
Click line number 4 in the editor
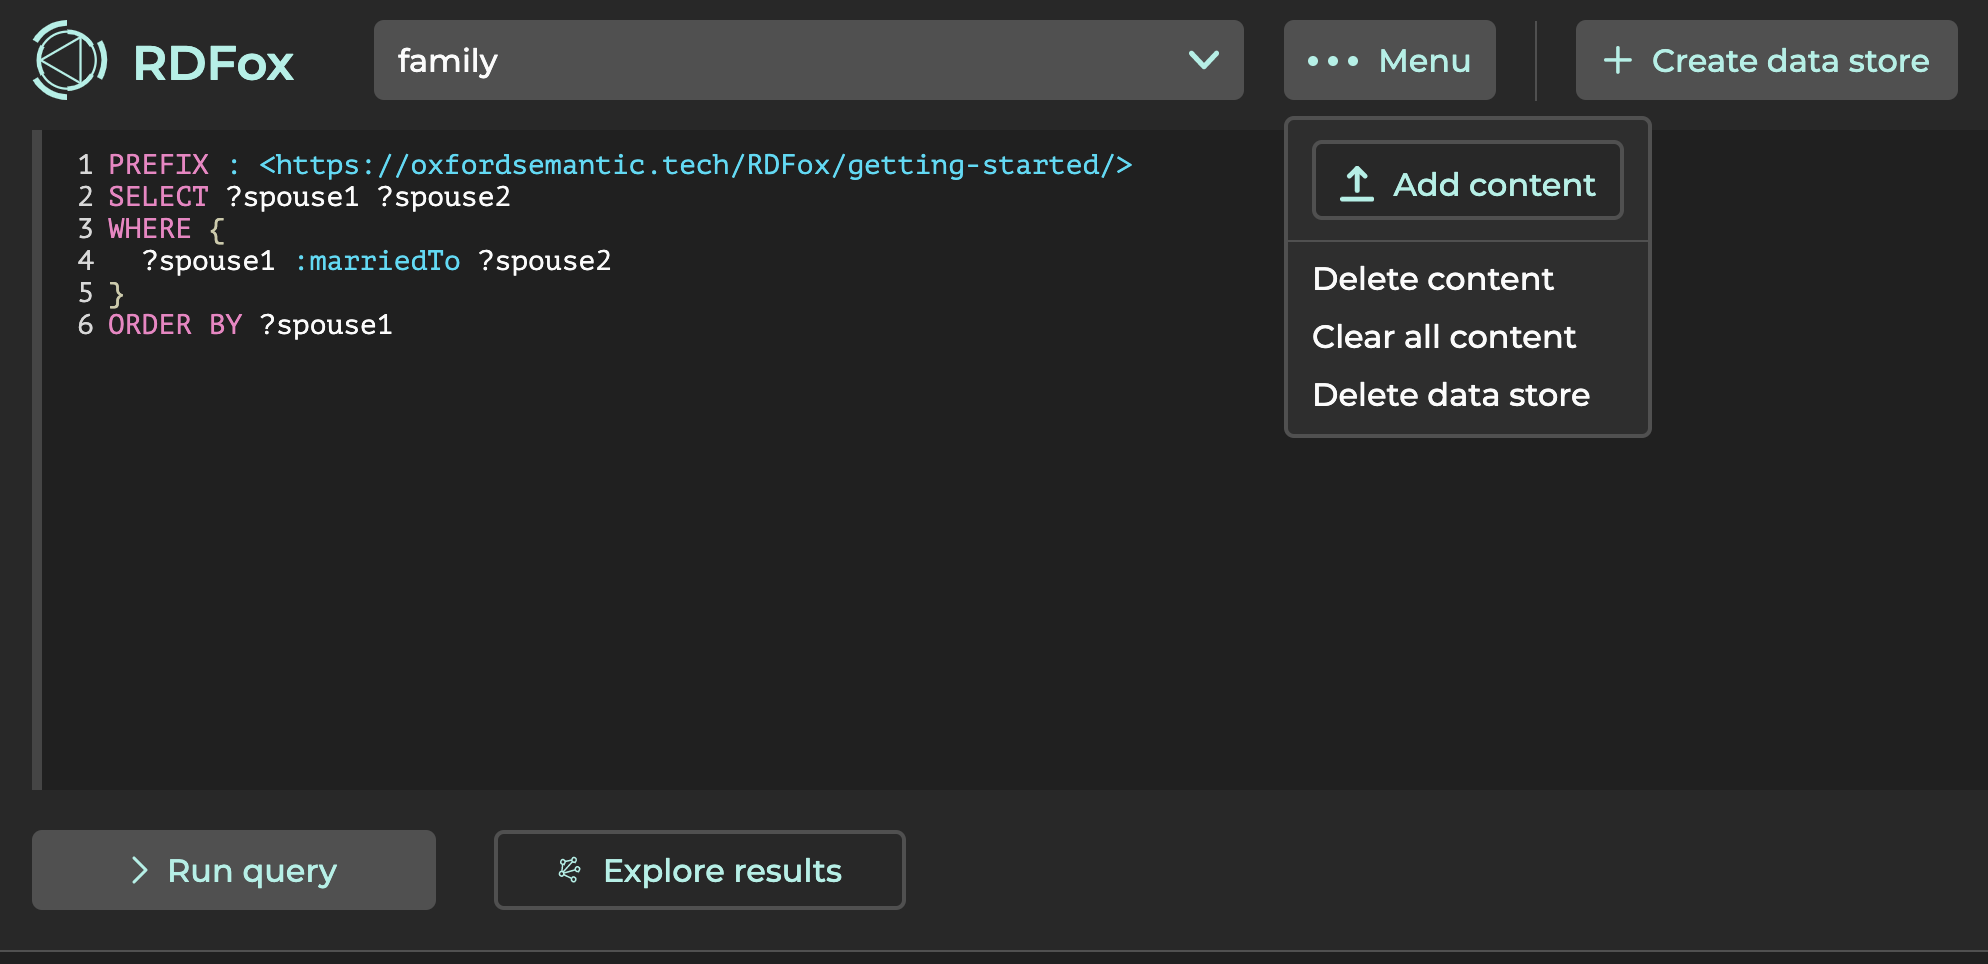[86, 260]
